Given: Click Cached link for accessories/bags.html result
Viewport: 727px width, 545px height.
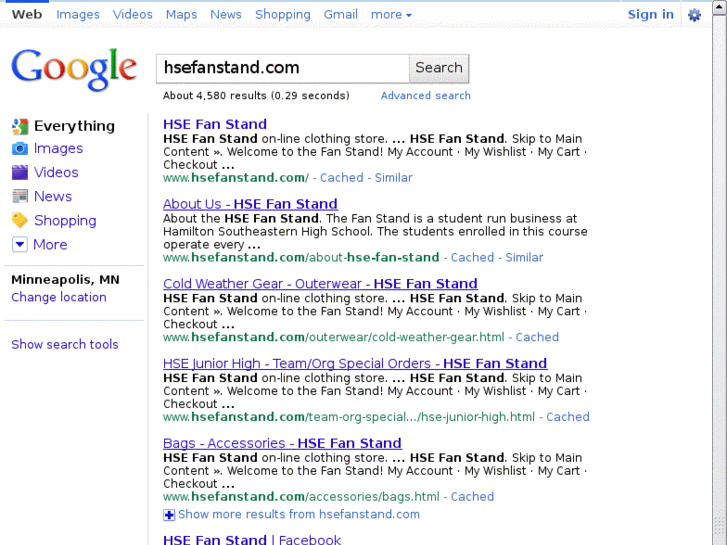Looking at the screenshot, I should click(x=472, y=497).
